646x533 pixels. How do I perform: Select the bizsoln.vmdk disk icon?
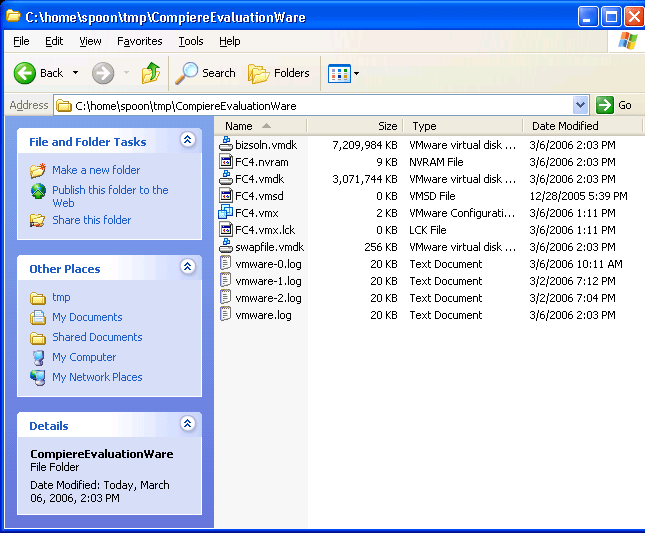[226, 145]
